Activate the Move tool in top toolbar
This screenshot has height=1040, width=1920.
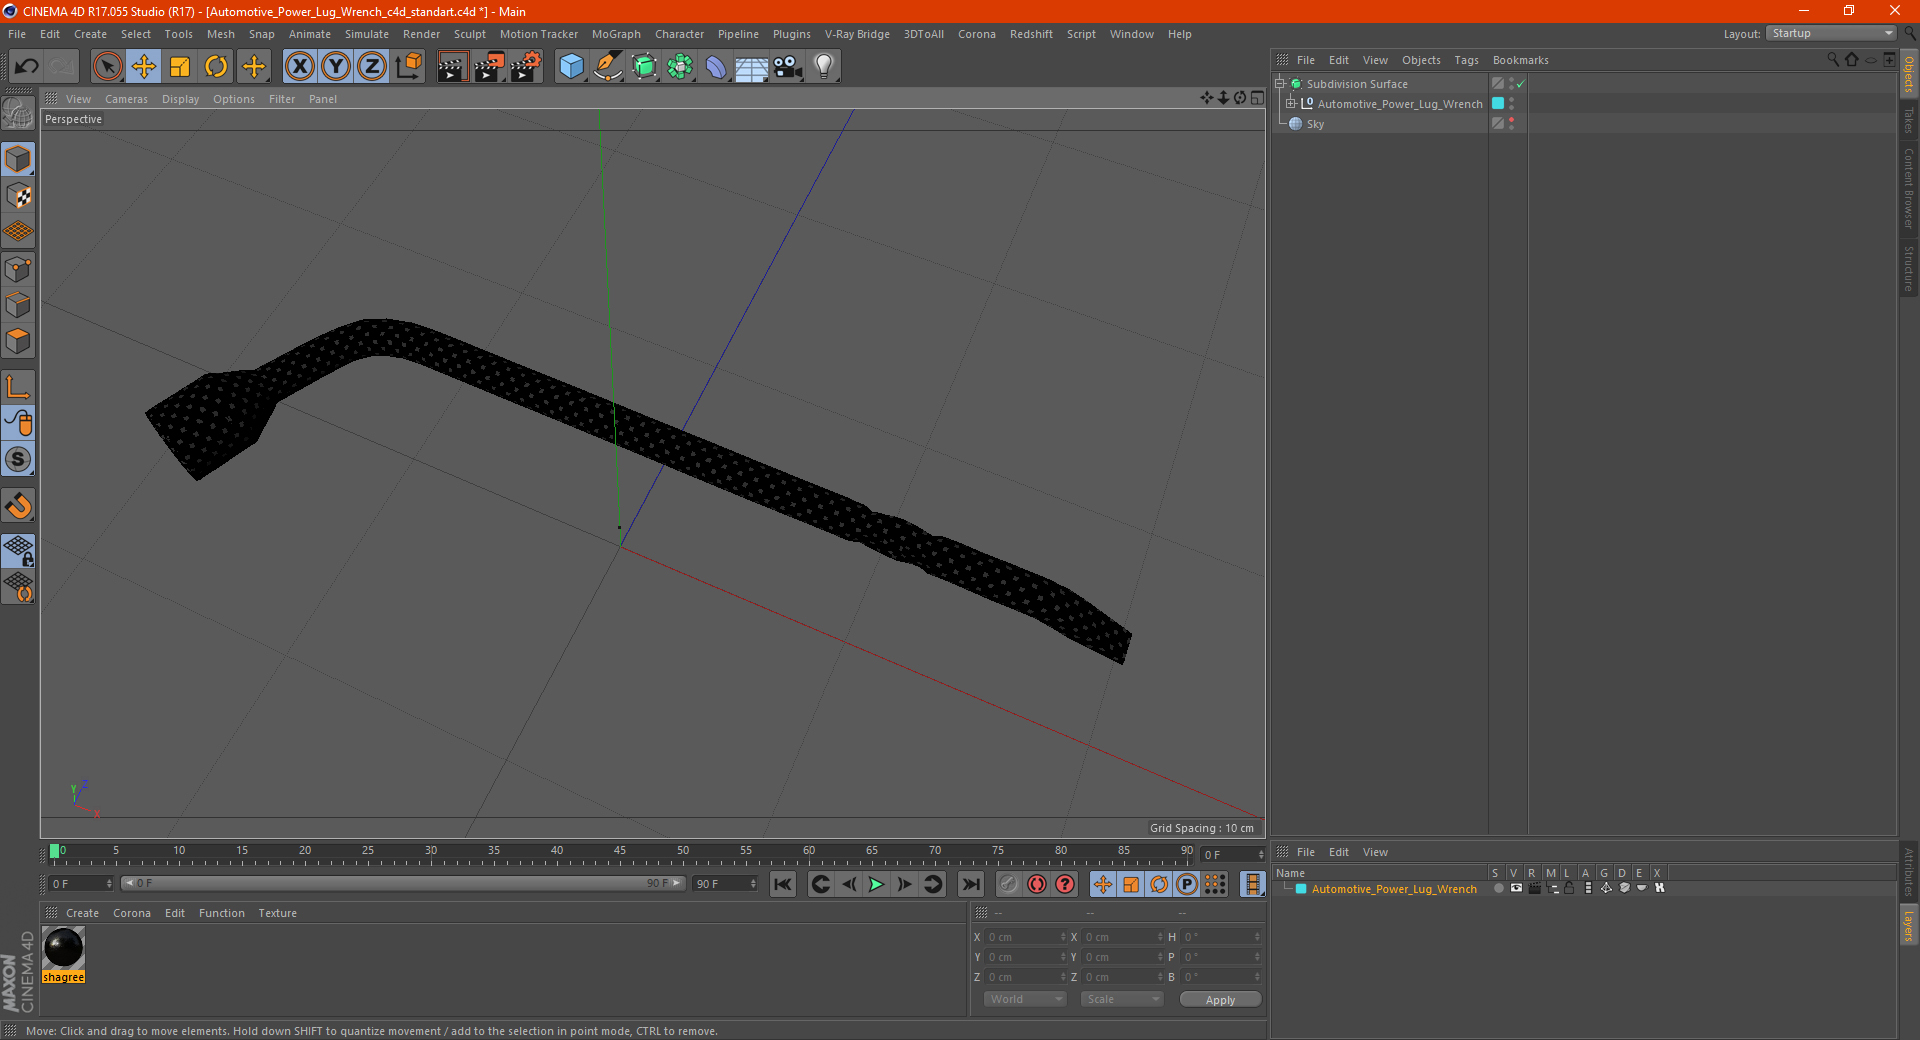(144, 67)
